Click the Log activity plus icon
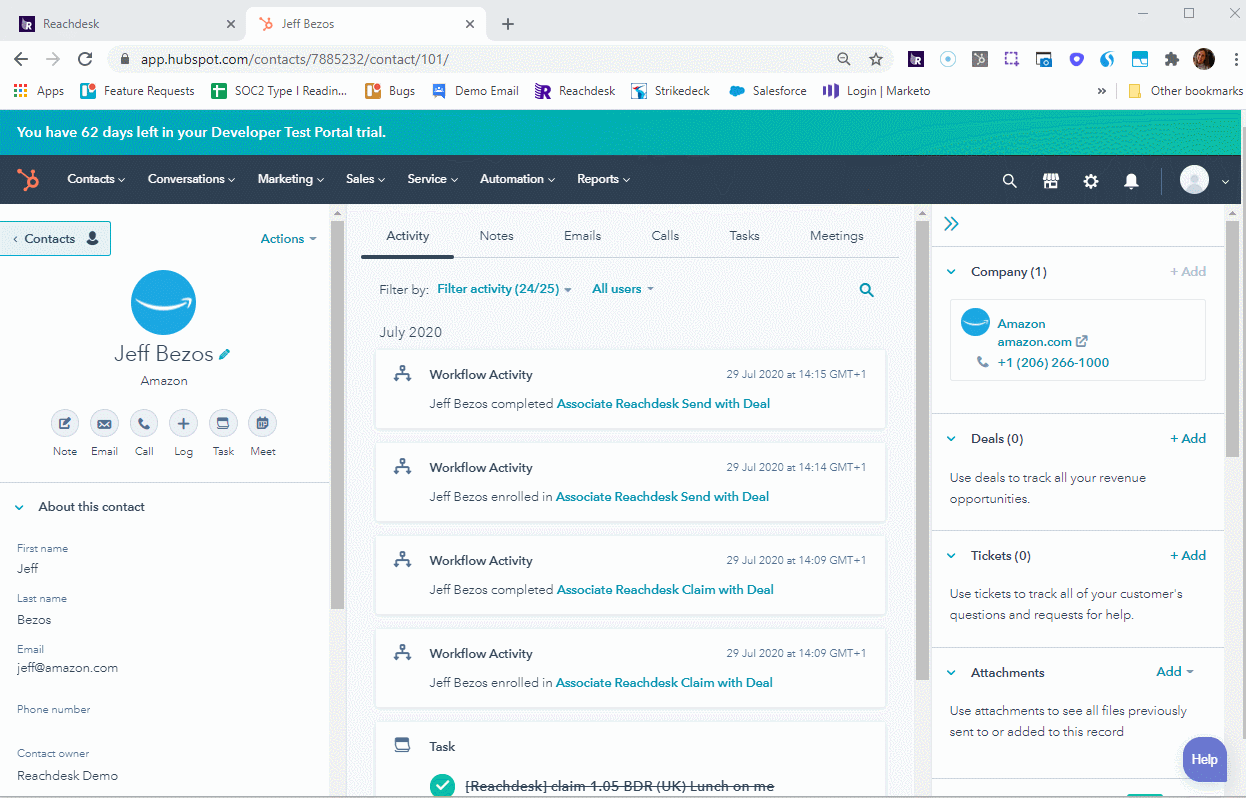1246x798 pixels. [183, 423]
